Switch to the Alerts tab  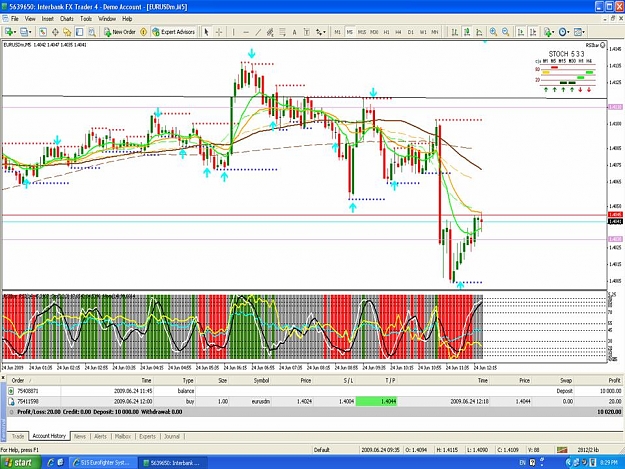click(x=100, y=436)
